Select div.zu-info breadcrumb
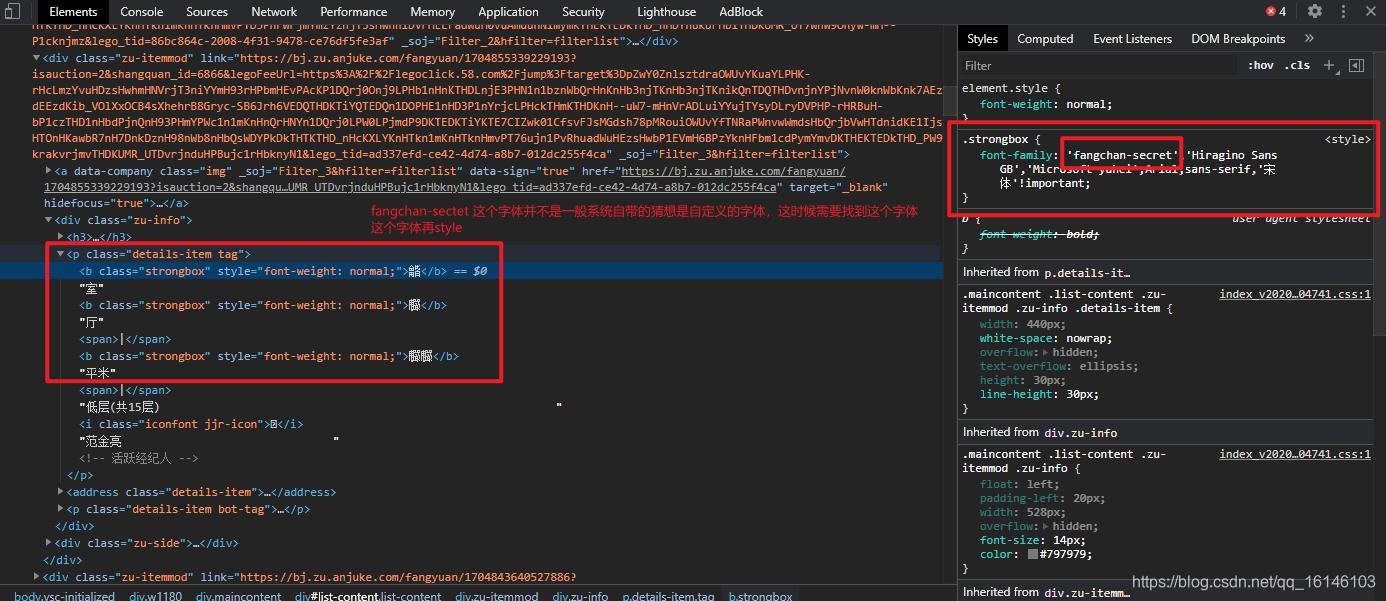 click(580, 596)
